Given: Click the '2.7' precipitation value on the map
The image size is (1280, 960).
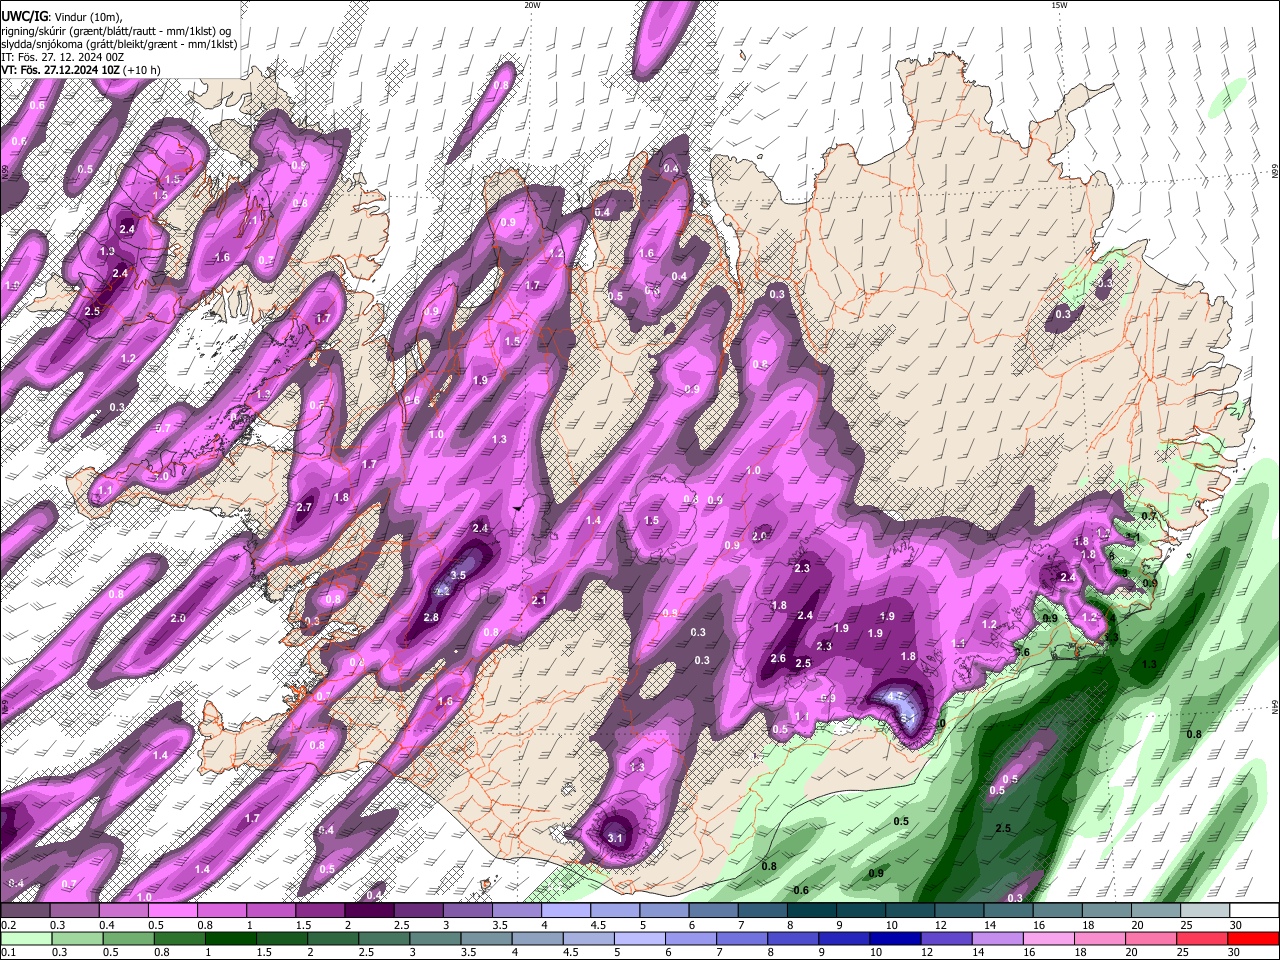Looking at the screenshot, I should [x=305, y=508].
